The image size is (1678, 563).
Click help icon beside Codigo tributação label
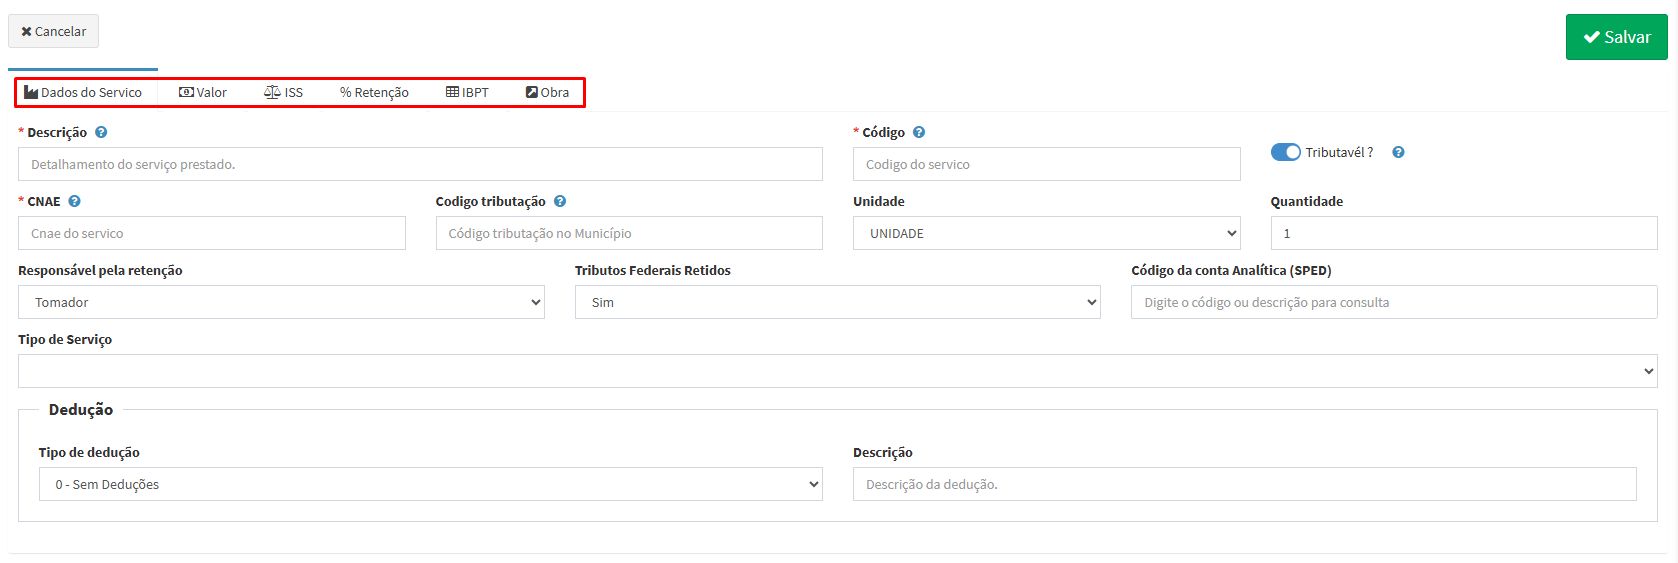pyautogui.click(x=560, y=201)
